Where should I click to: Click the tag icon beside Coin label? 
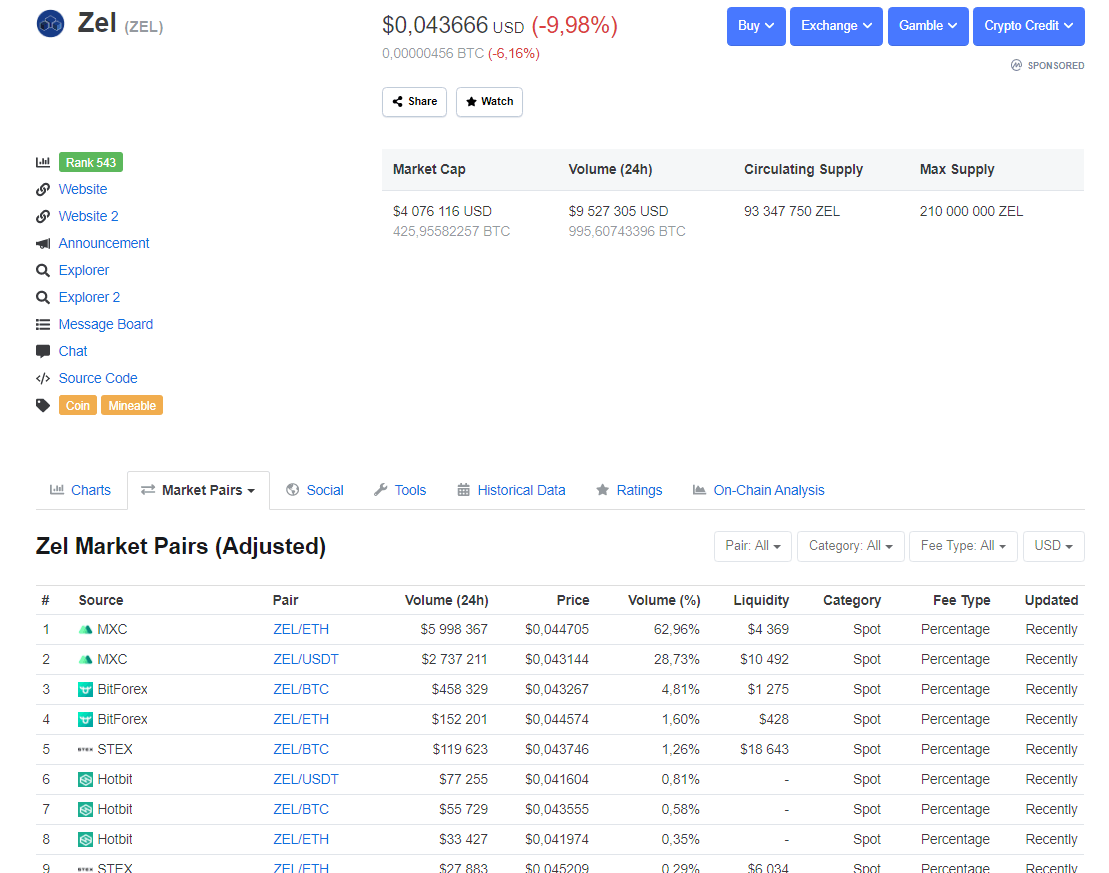tap(43, 405)
